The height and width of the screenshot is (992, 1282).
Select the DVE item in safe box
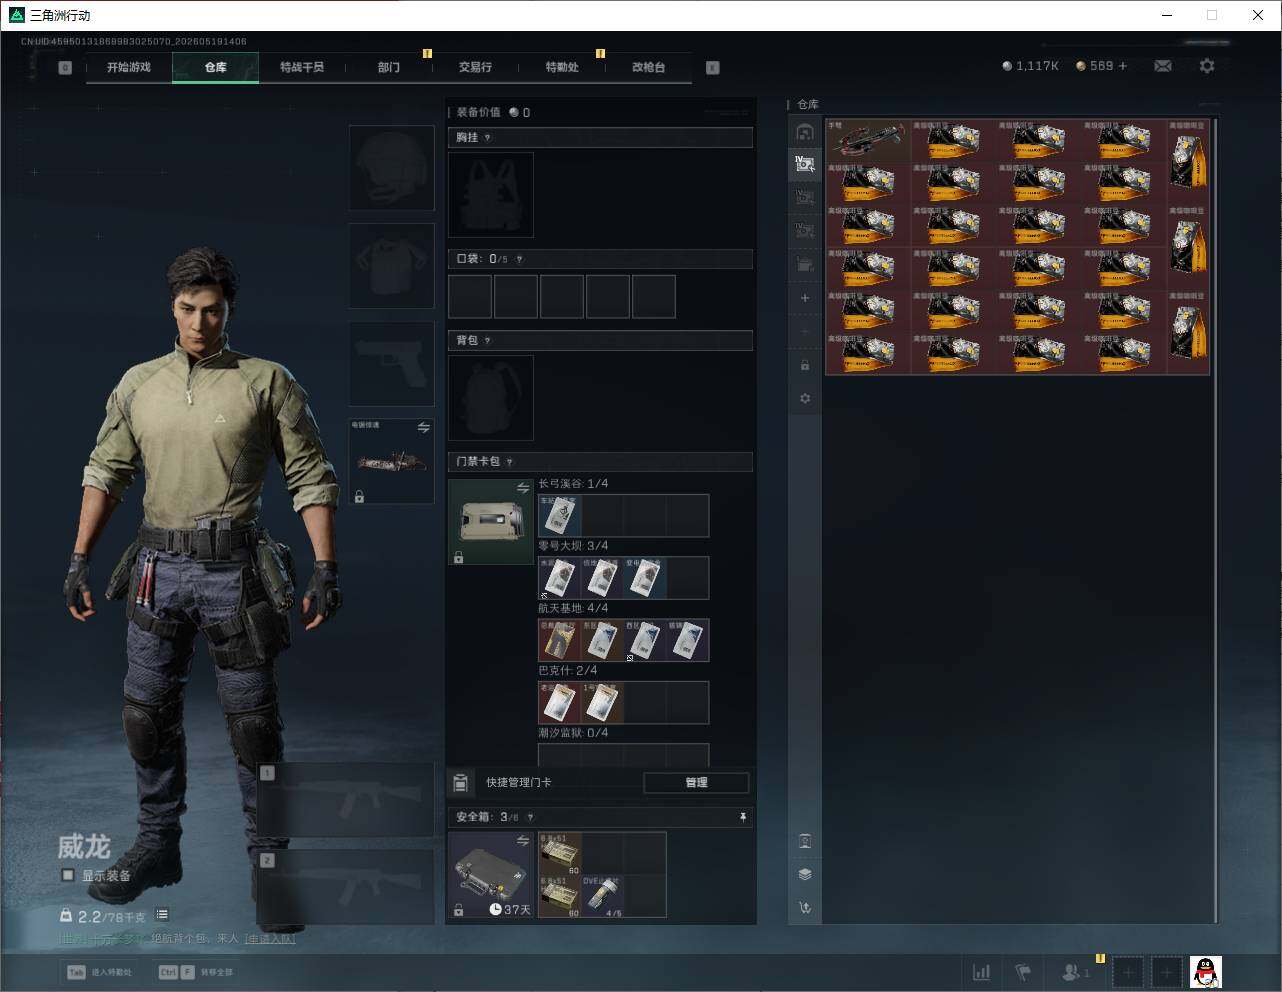(x=603, y=896)
